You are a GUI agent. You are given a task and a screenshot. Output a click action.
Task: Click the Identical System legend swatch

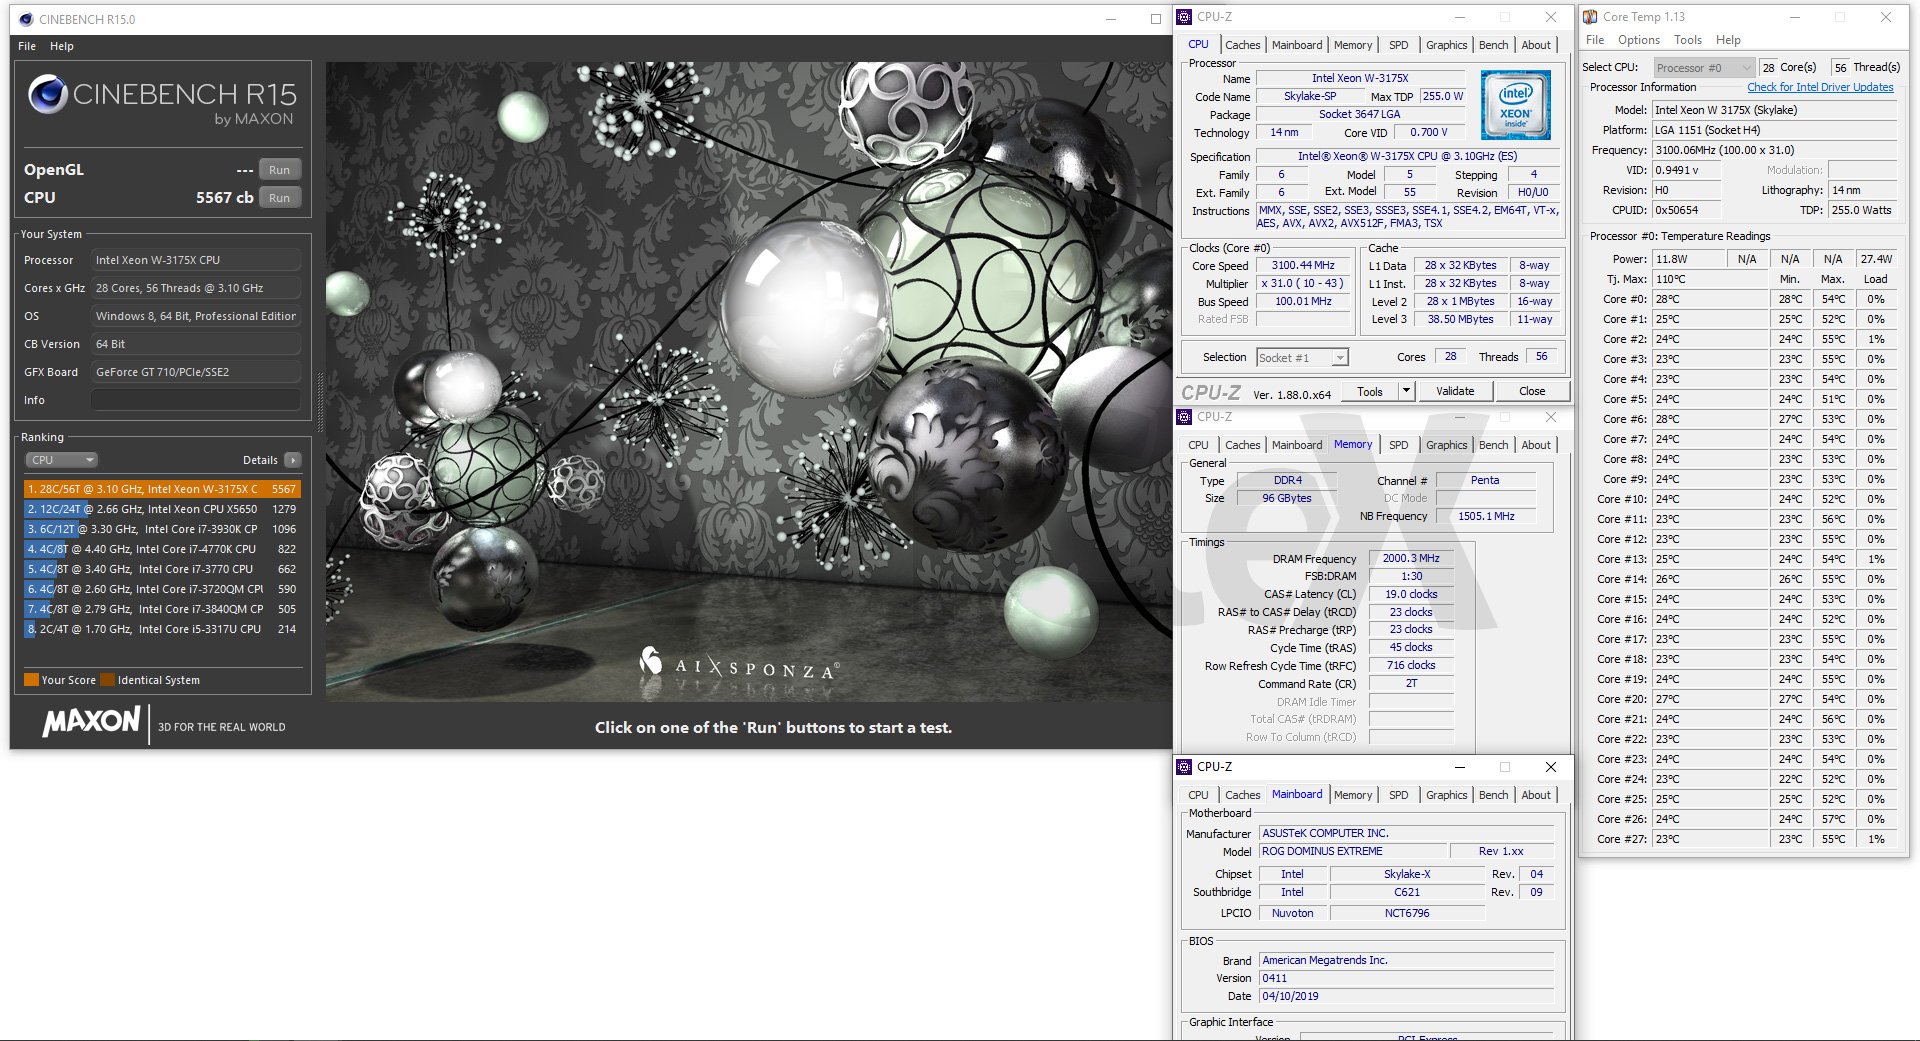tap(107, 680)
